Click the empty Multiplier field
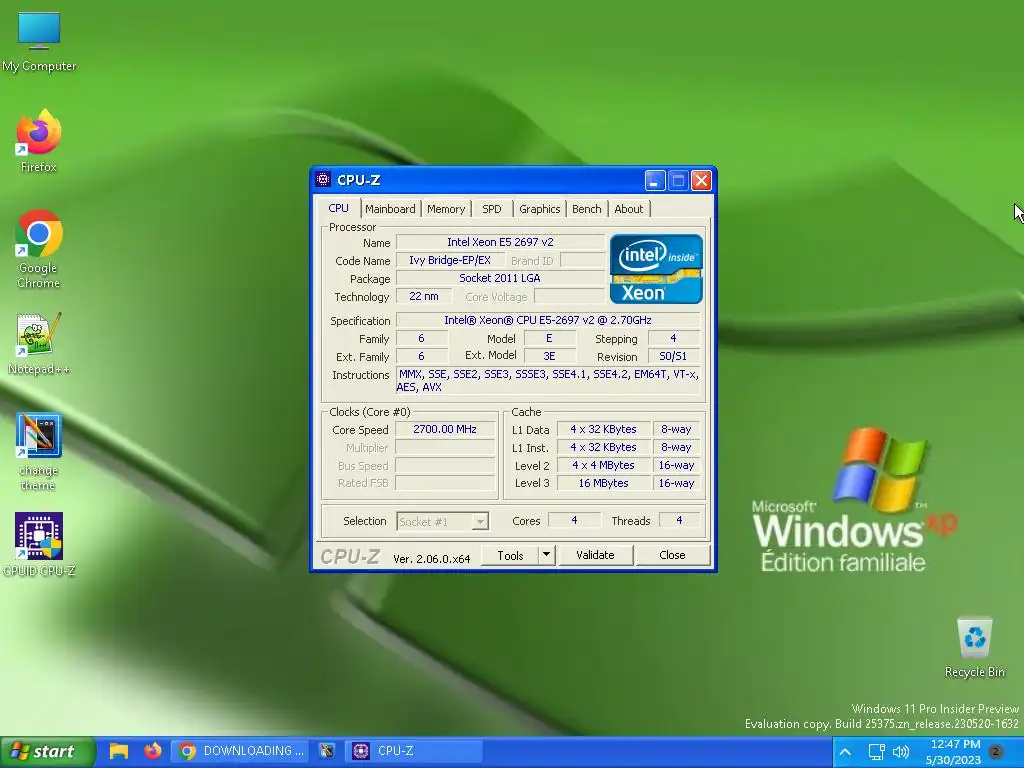 point(445,447)
